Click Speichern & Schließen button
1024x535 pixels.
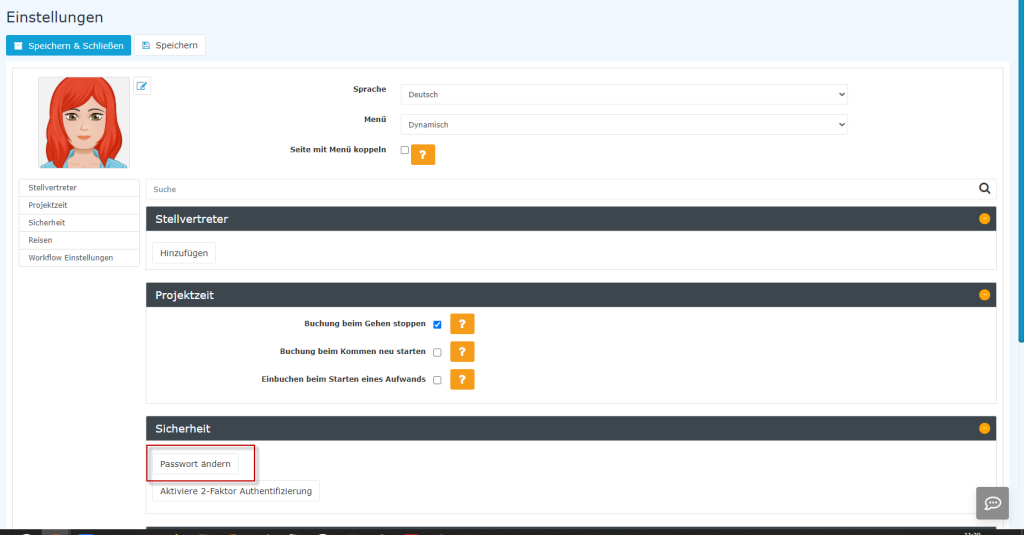click(68, 46)
